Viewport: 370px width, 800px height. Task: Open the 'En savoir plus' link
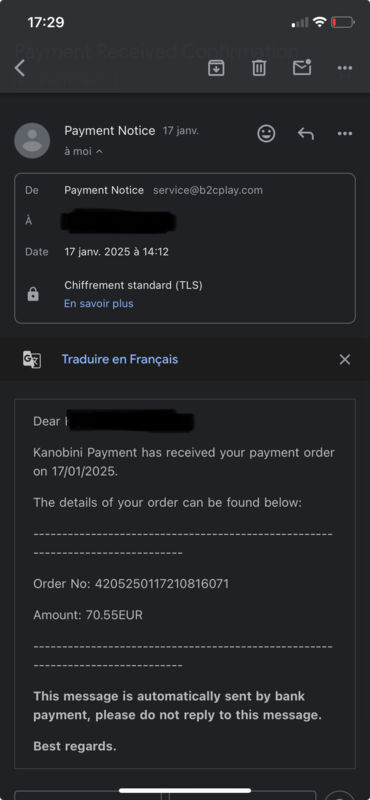[x=98, y=304]
